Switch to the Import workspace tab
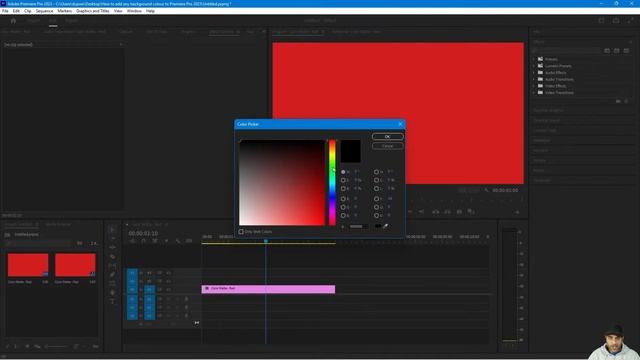 coord(33,20)
